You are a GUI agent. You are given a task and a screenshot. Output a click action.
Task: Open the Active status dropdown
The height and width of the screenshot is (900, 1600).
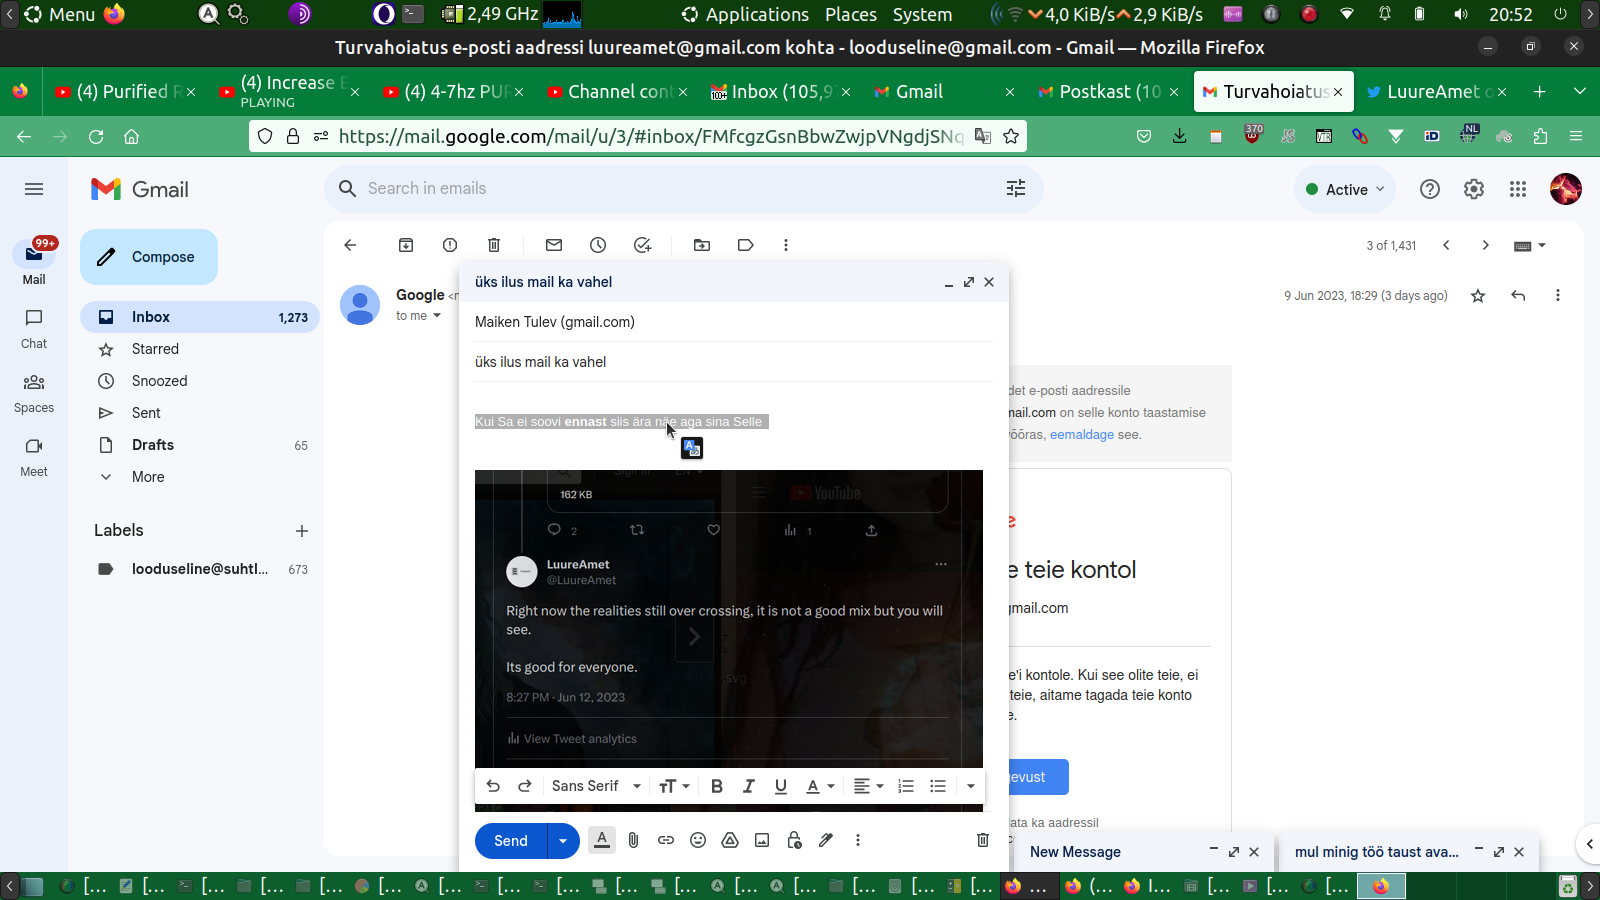pos(1345,189)
